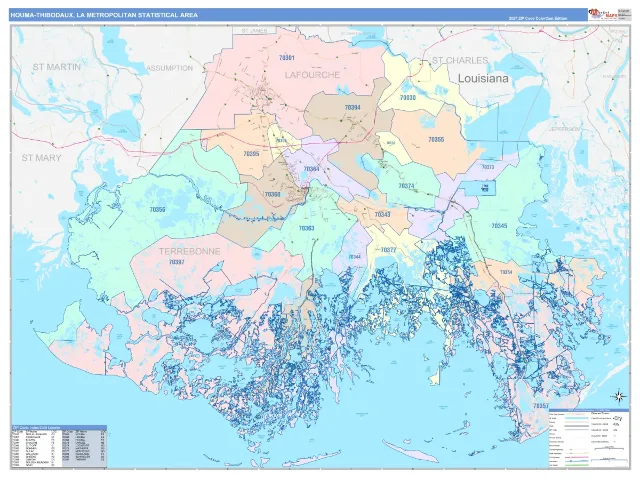This screenshot has width=640, height=480.
Task: Click the ZIP code index table
Action: [59, 447]
